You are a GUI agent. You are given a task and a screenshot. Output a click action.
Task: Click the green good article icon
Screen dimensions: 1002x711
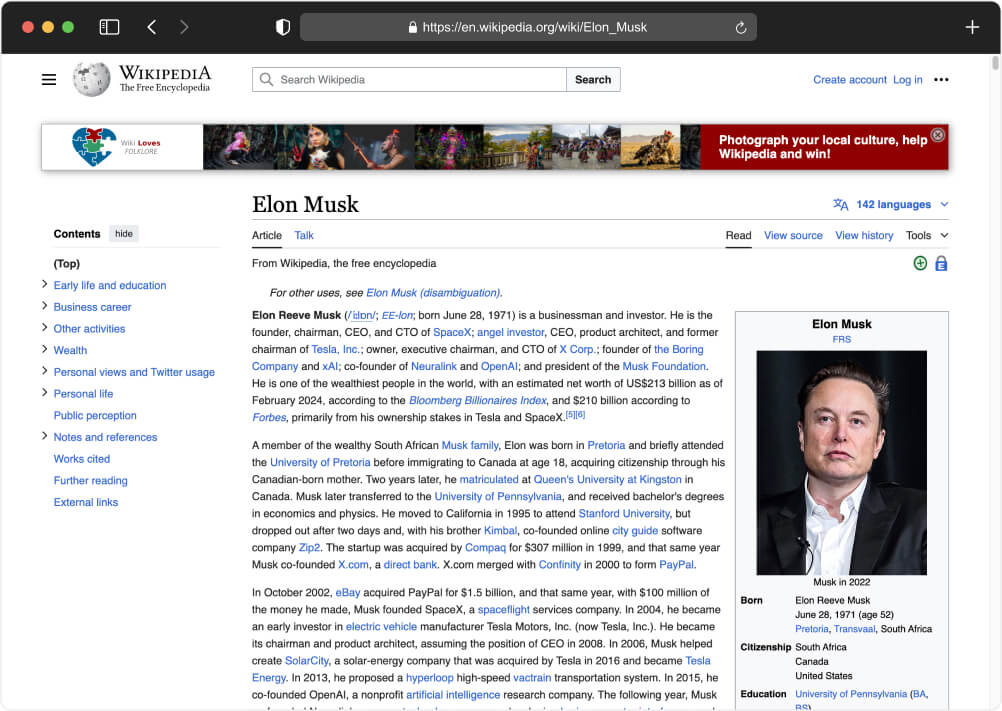point(919,262)
